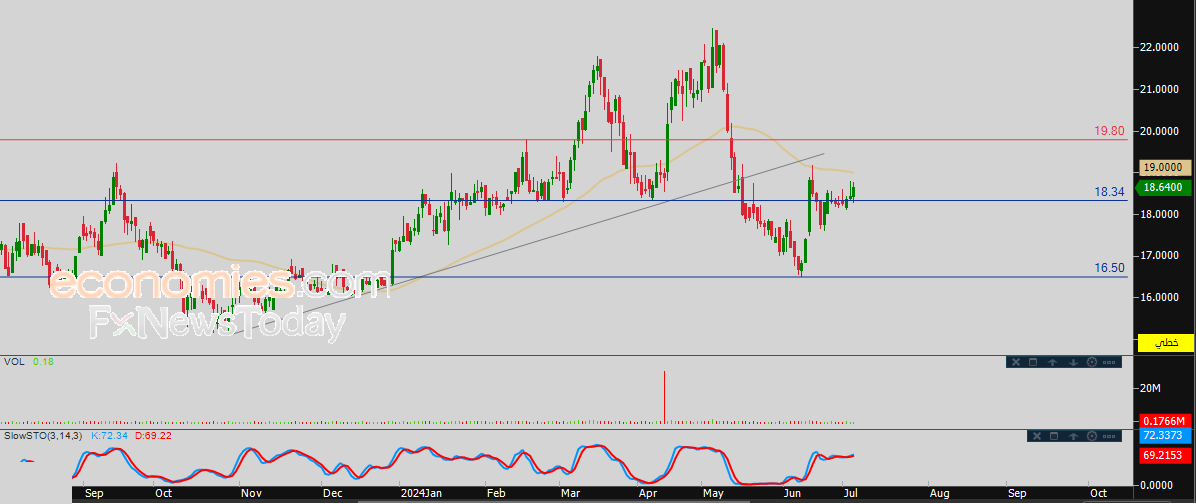Click the large red volume spike bar
The image size is (1196, 504).
pos(664,396)
